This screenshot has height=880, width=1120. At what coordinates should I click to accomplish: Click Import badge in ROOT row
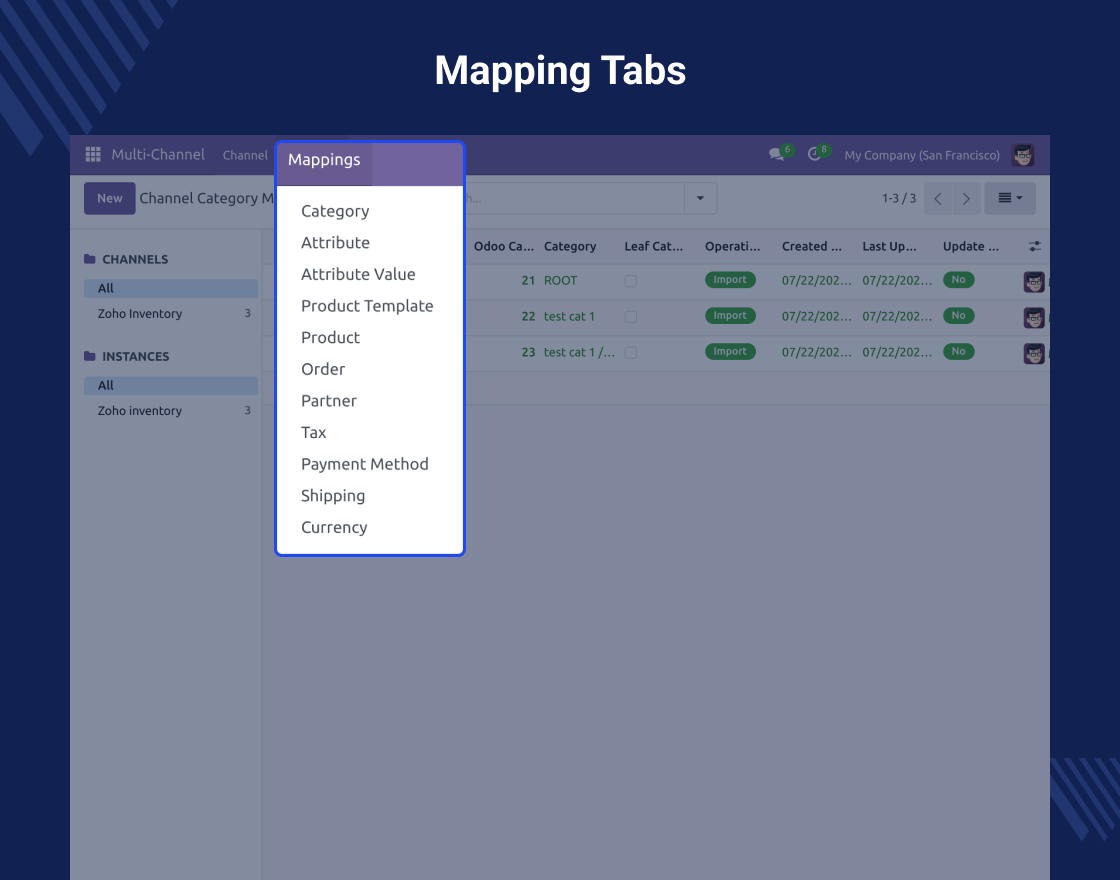(730, 280)
